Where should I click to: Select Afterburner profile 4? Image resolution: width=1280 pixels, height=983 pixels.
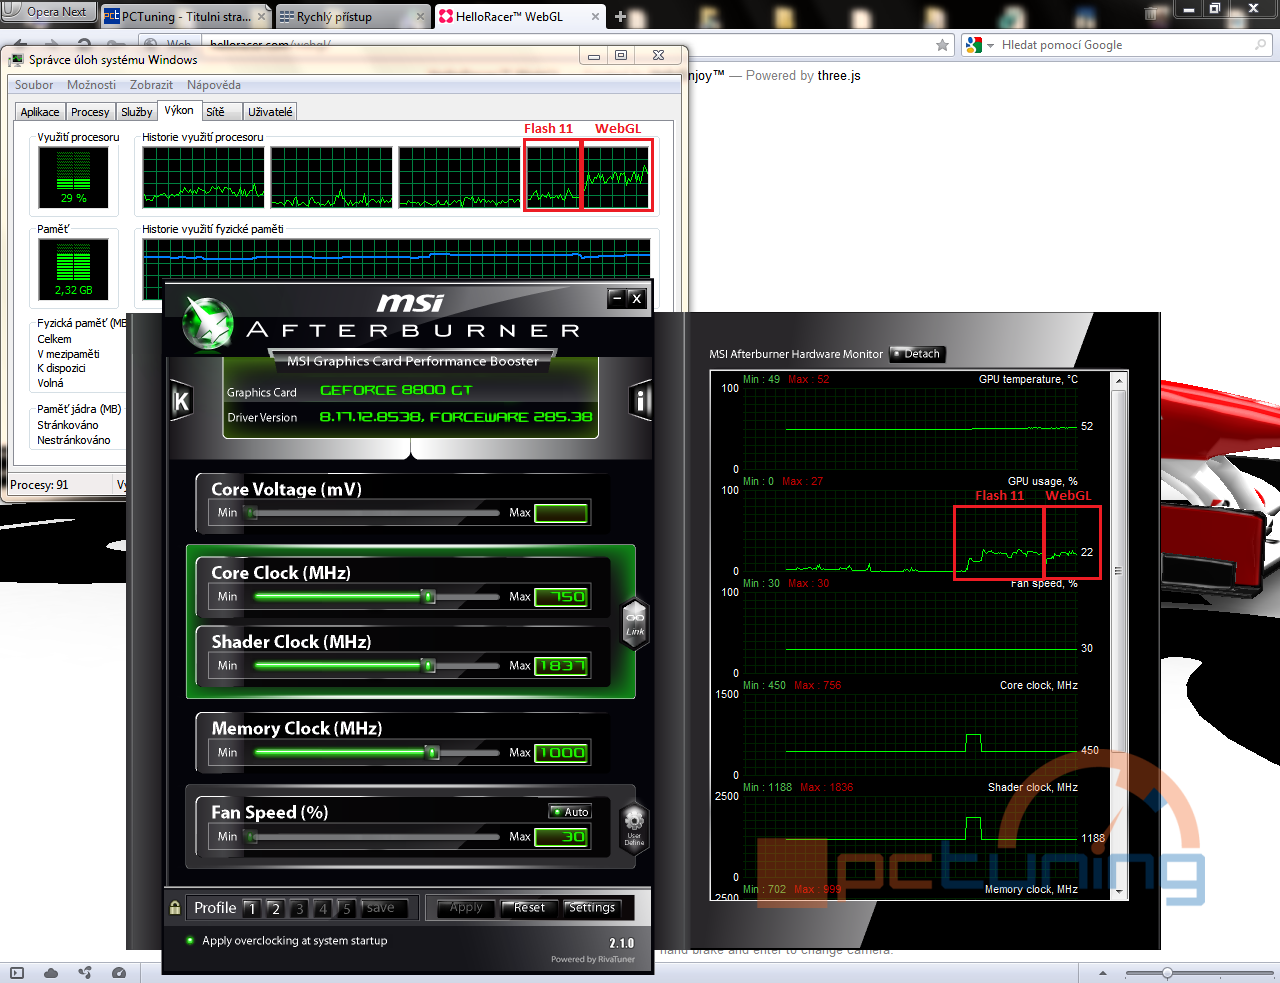coord(322,908)
